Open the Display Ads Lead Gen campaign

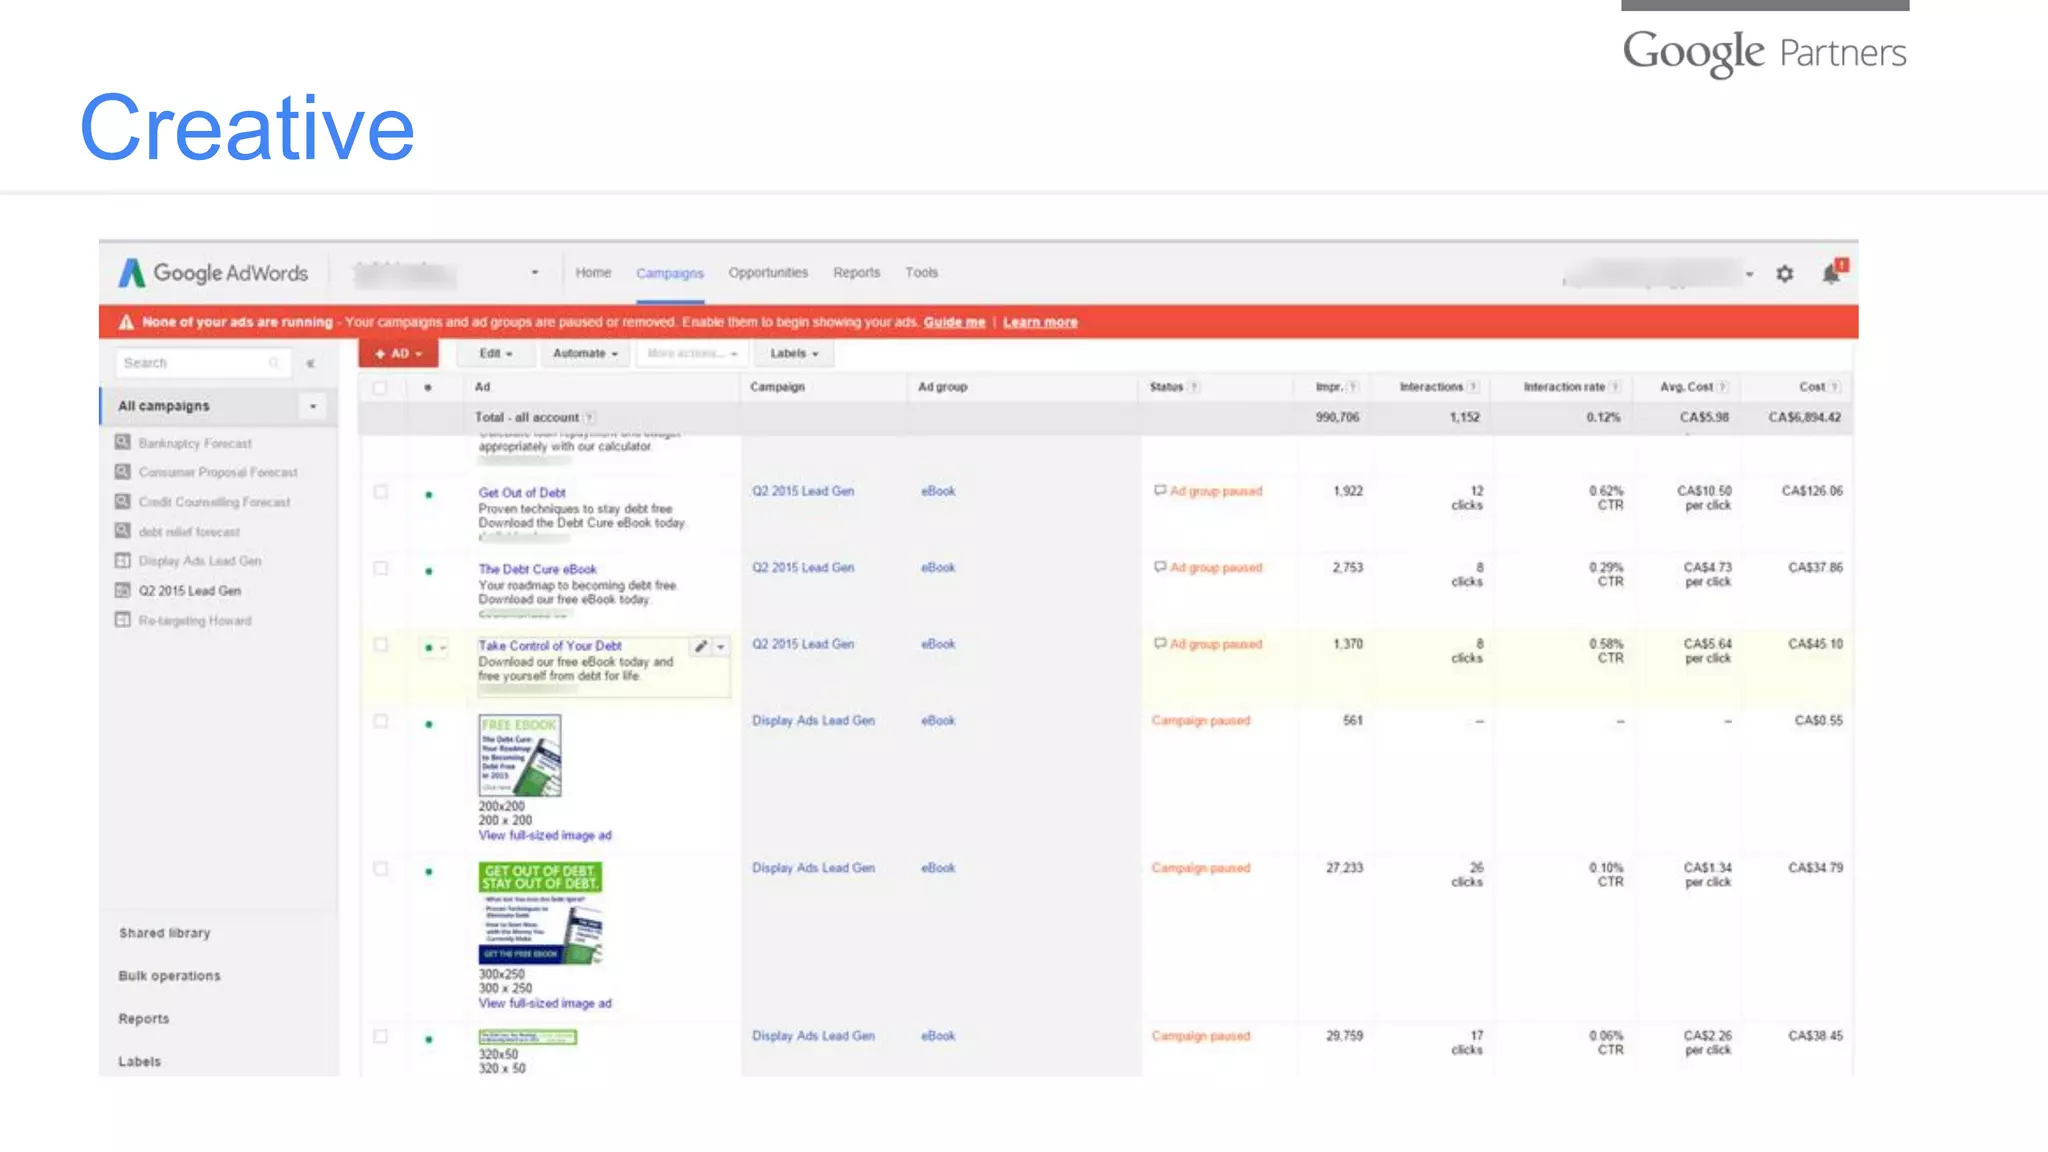[199, 561]
